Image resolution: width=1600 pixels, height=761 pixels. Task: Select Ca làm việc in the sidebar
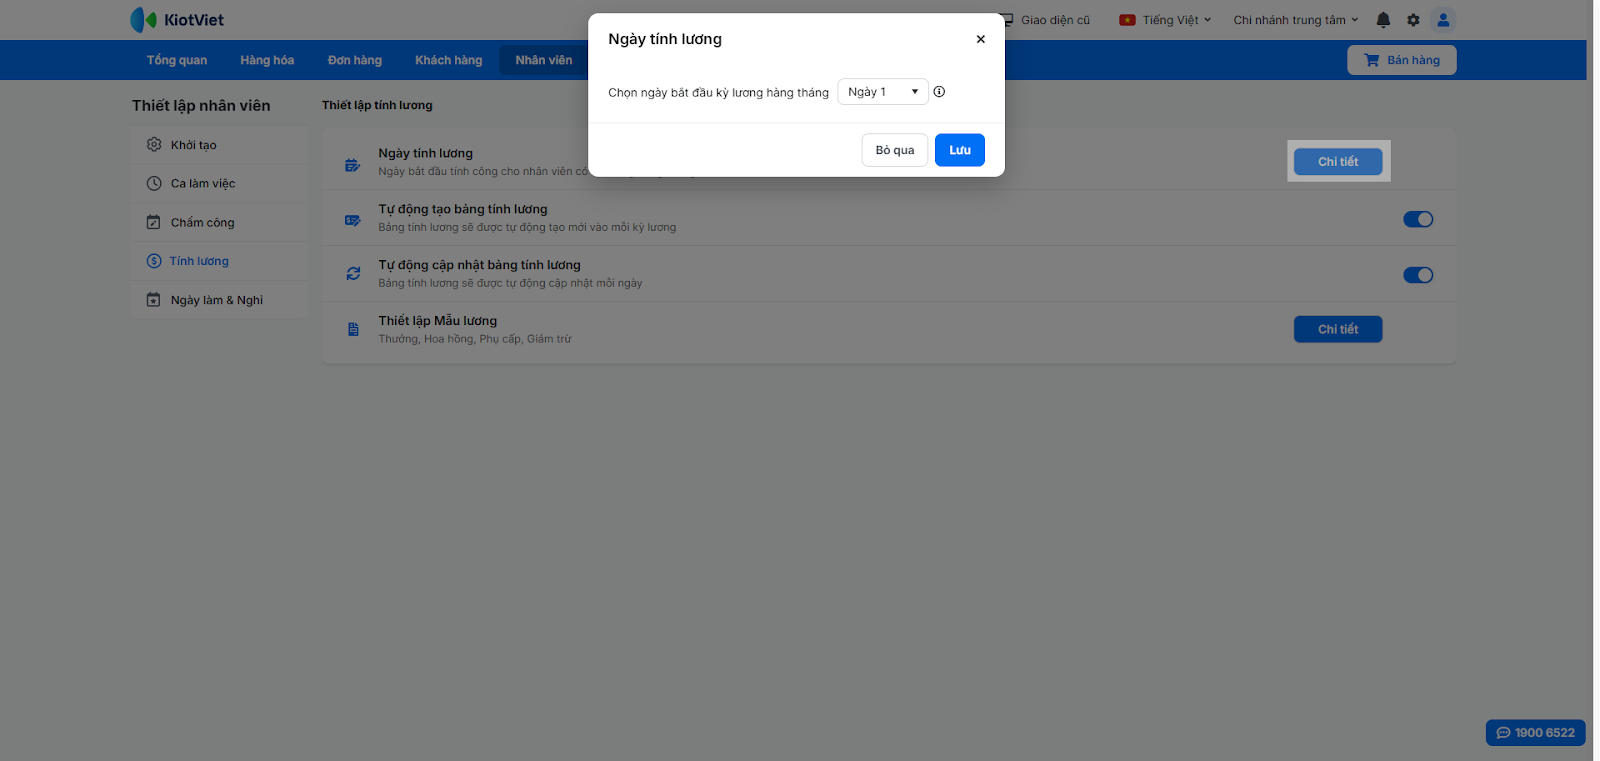coord(219,184)
